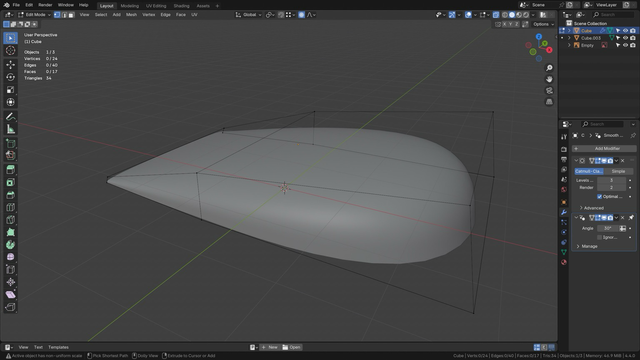640x360 pixels.
Task: Select the Move tool in toolbar
Action: click(11, 64)
